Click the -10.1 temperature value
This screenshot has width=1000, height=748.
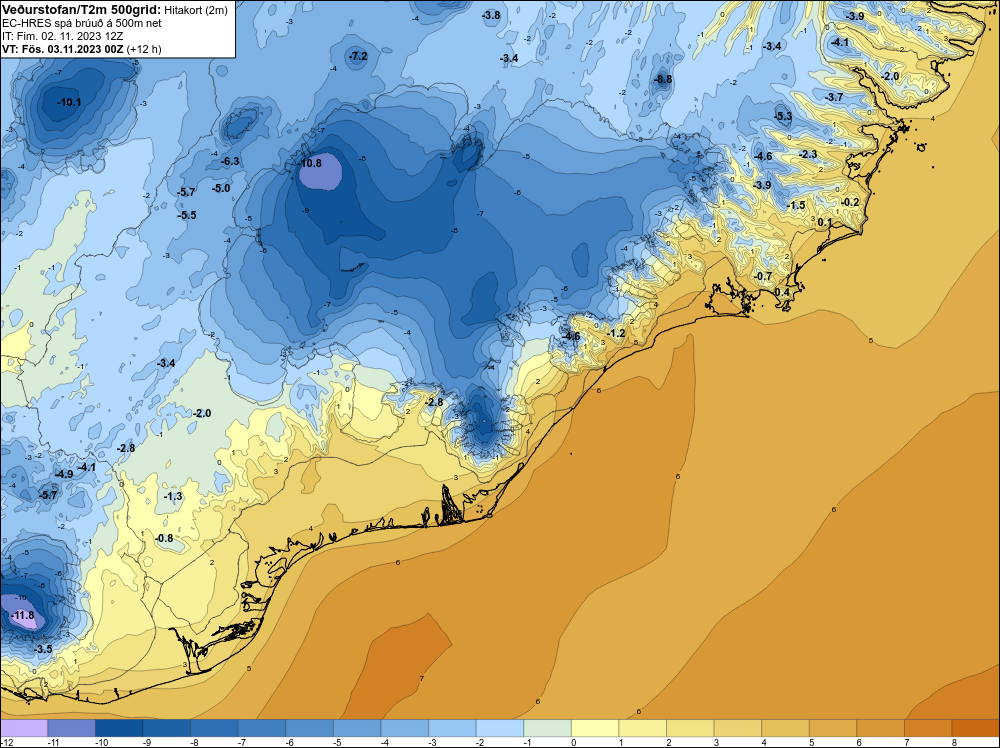tap(69, 102)
